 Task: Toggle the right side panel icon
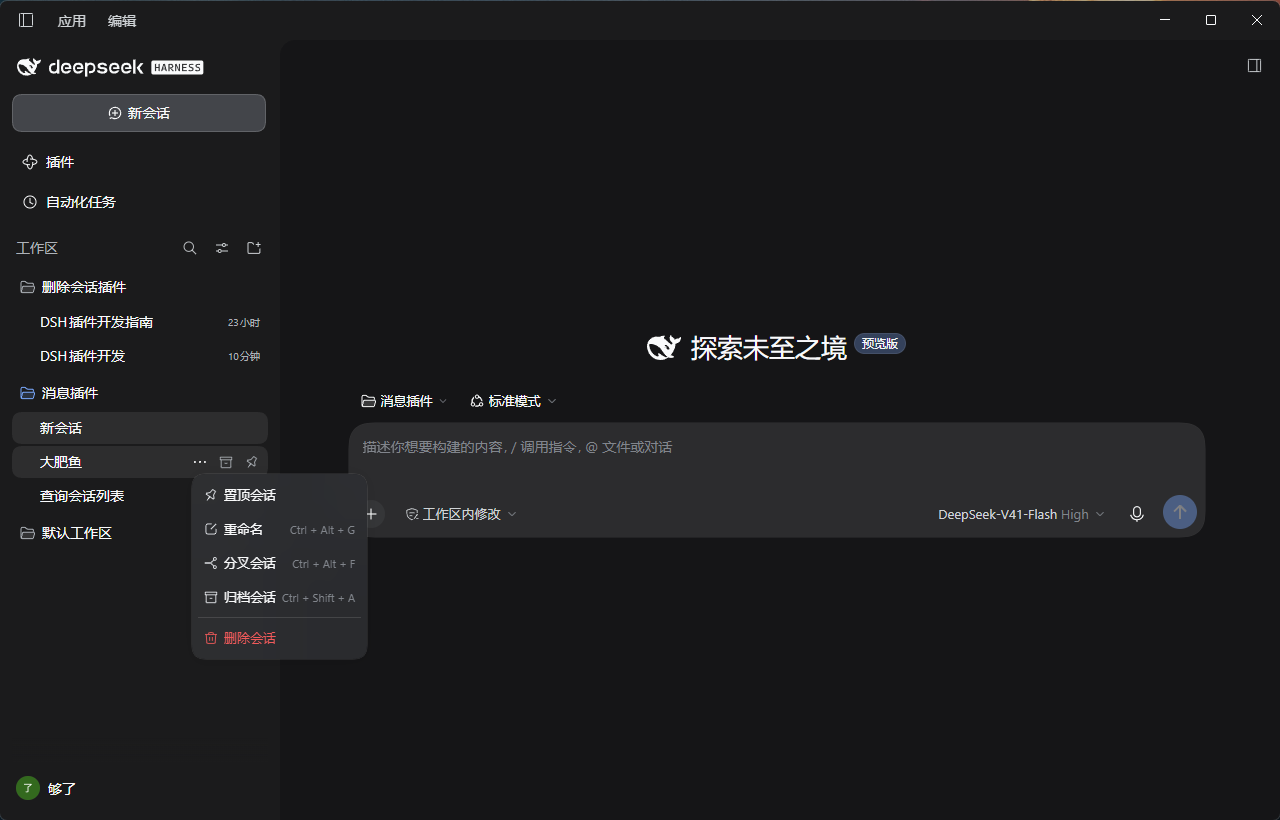coord(1254,65)
